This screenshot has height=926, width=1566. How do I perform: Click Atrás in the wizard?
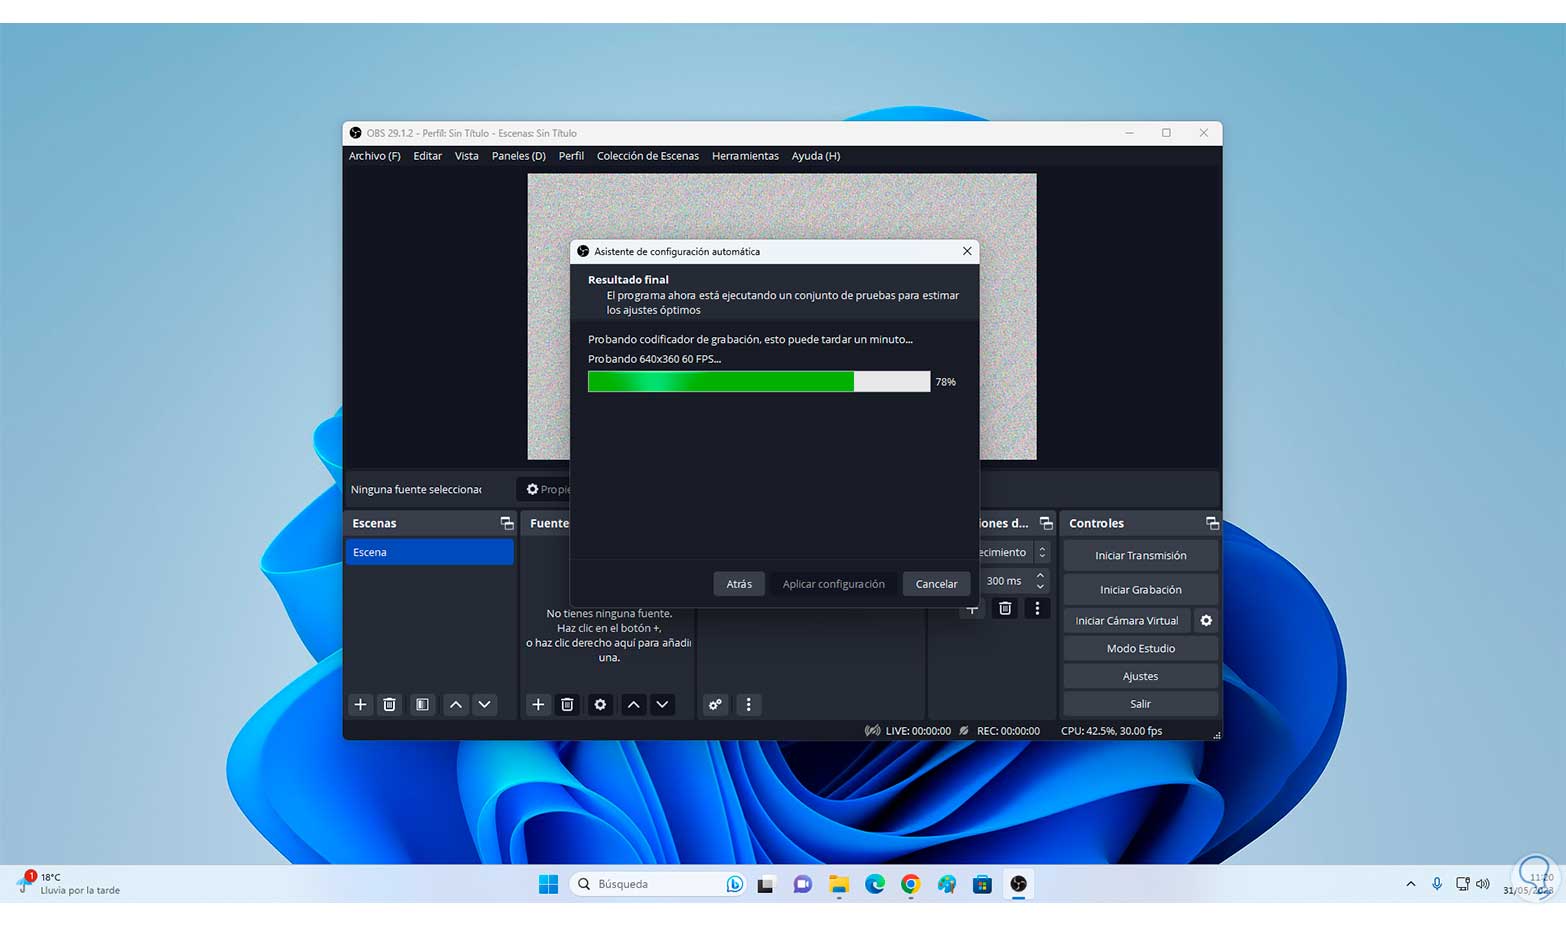pos(739,584)
